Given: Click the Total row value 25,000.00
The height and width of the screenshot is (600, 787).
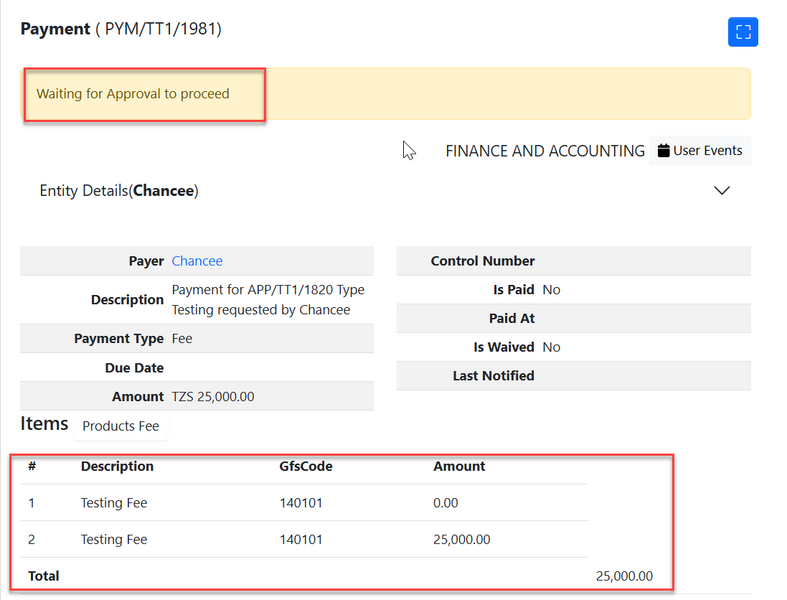Looking at the screenshot, I should [x=624, y=576].
